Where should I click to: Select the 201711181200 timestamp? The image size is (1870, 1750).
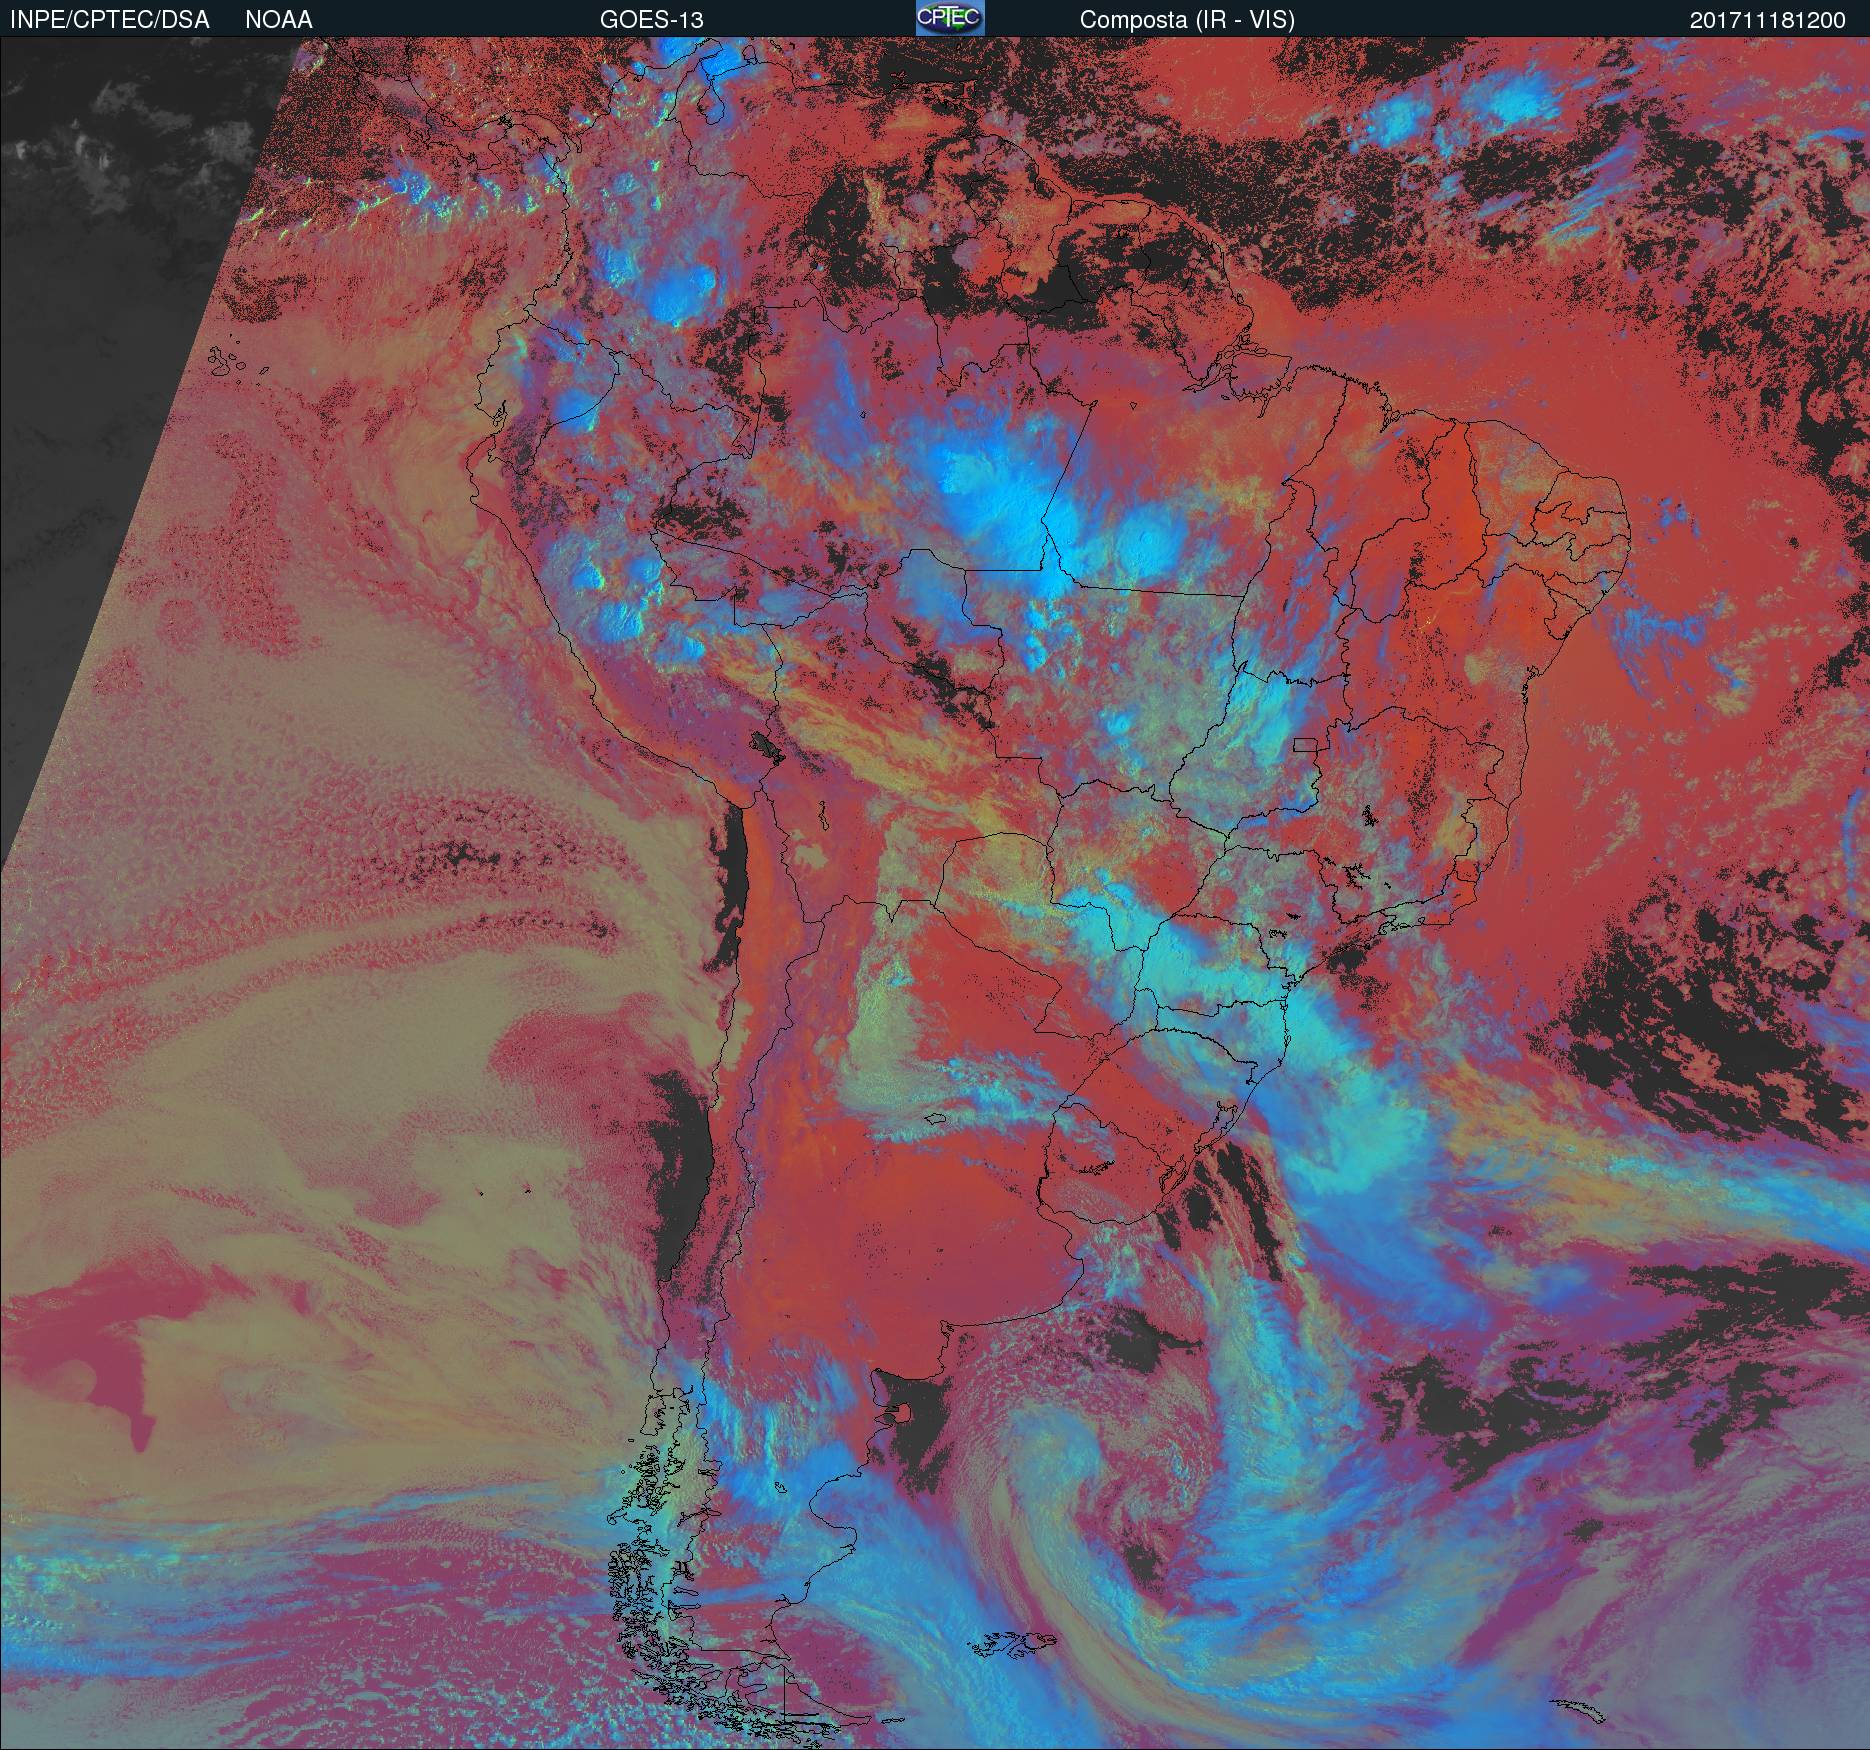[1768, 20]
